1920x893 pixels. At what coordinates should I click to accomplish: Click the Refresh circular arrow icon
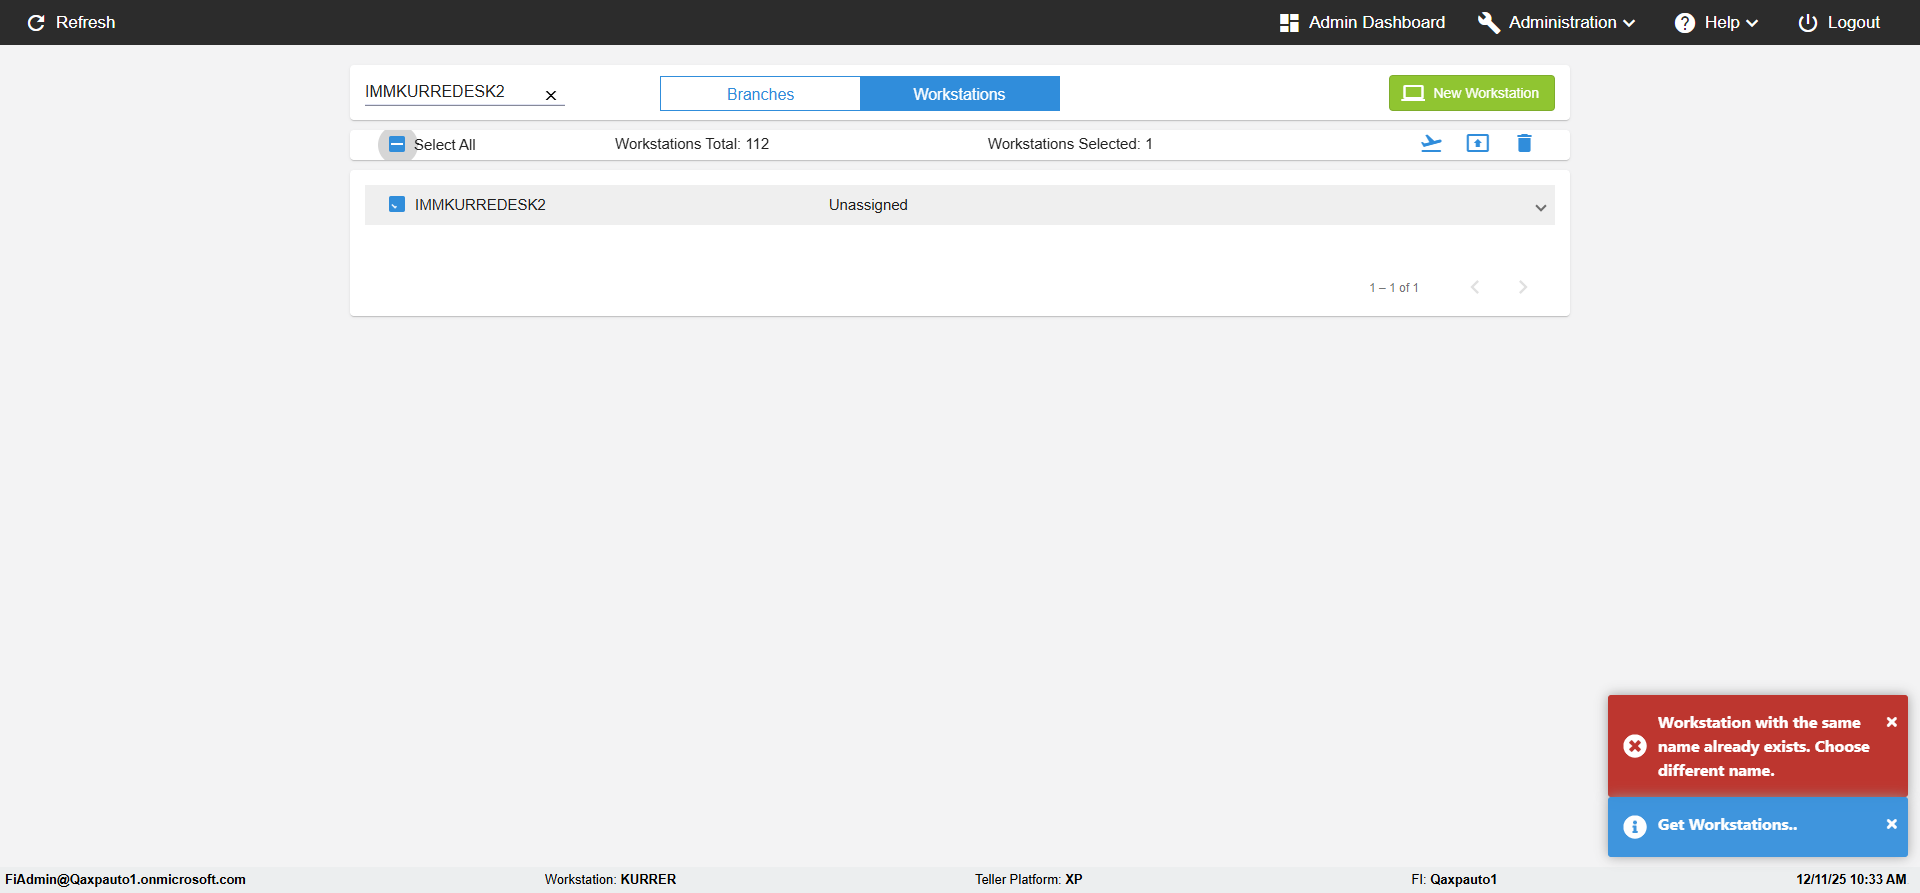pyautogui.click(x=36, y=23)
